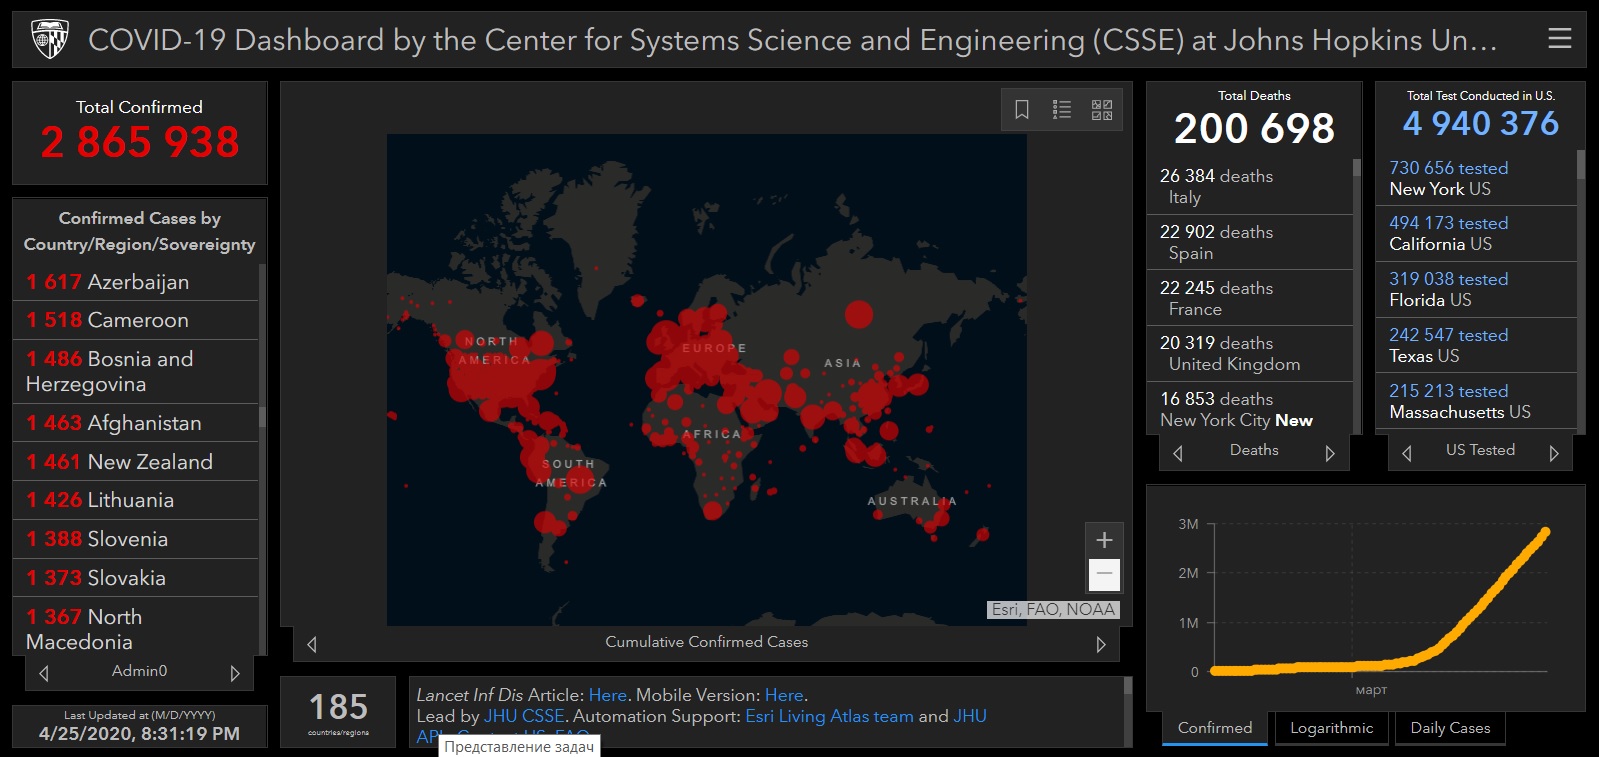Open the basemap gallery grid icon

tap(1102, 109)
